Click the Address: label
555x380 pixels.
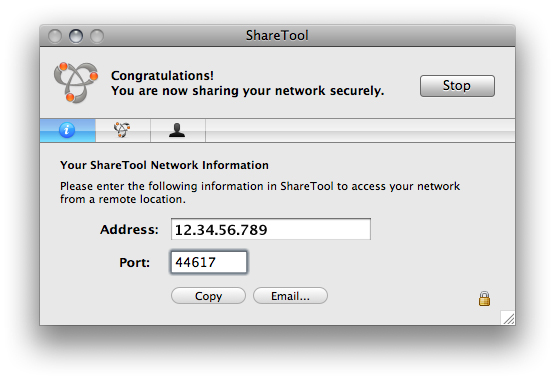pos(129,230)
